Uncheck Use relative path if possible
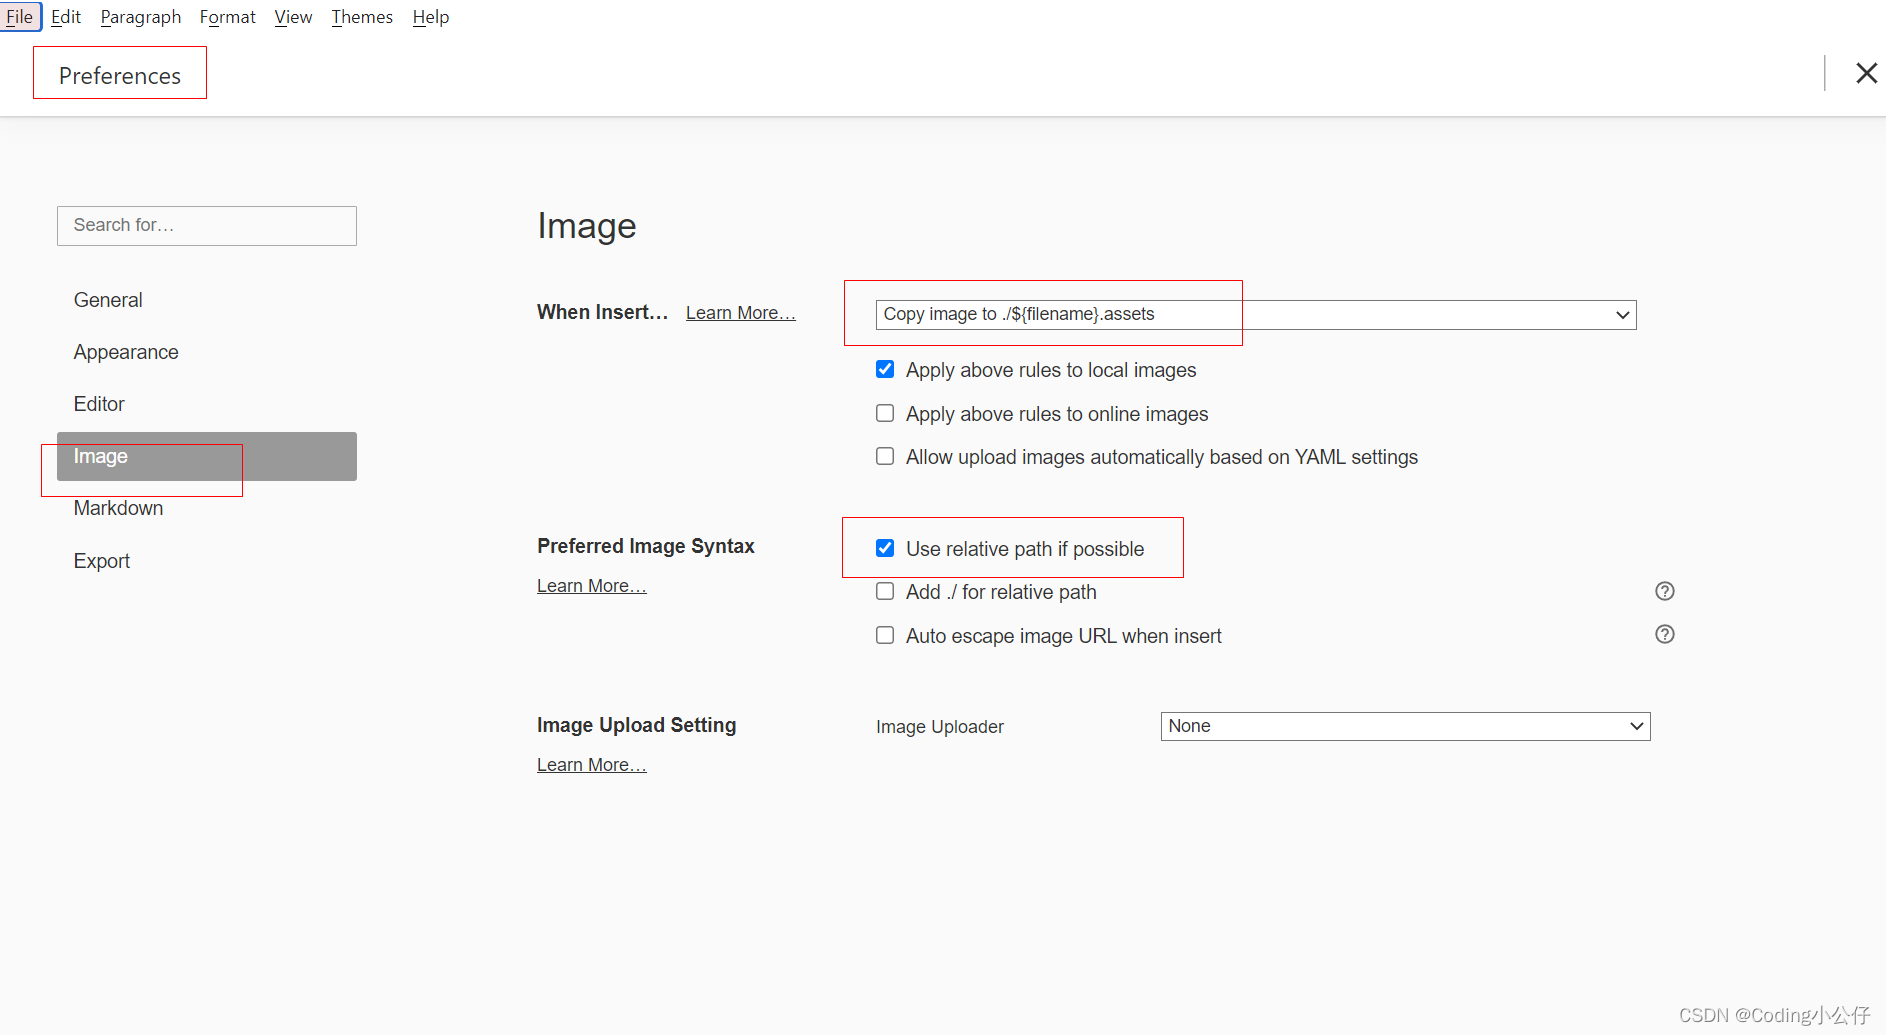The width and height of the screenshot is (1886, 1035). click(x=885, y=548)
